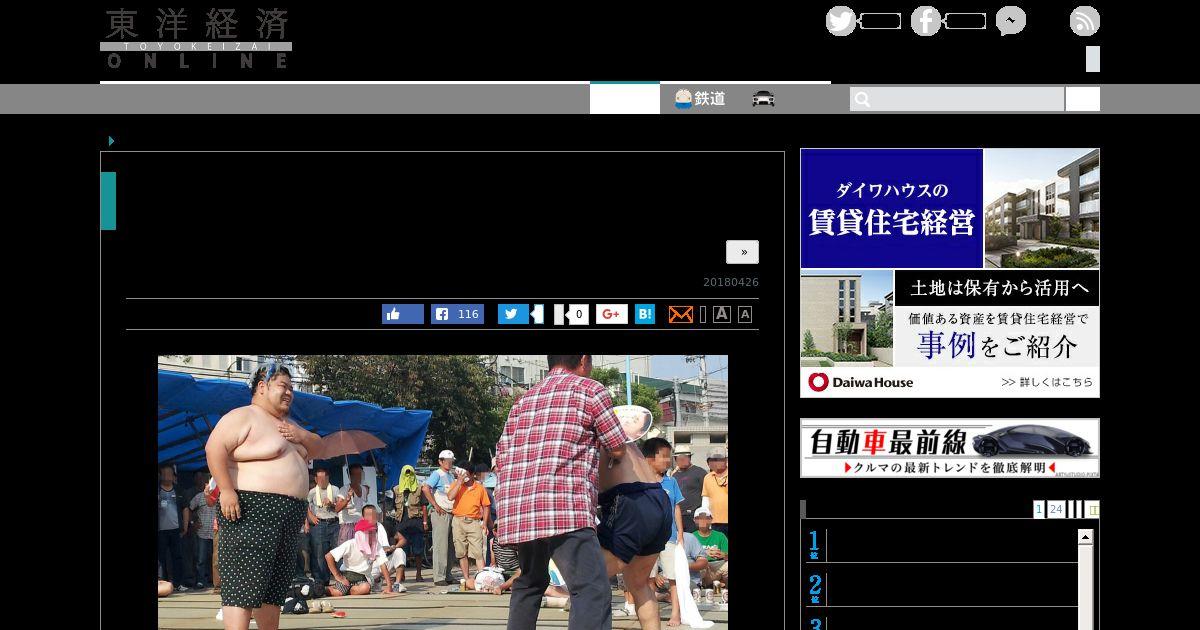Share the article on Google Plus
Image resolution: width=1200 pixels, height=630 pixels.
[612, 314]
